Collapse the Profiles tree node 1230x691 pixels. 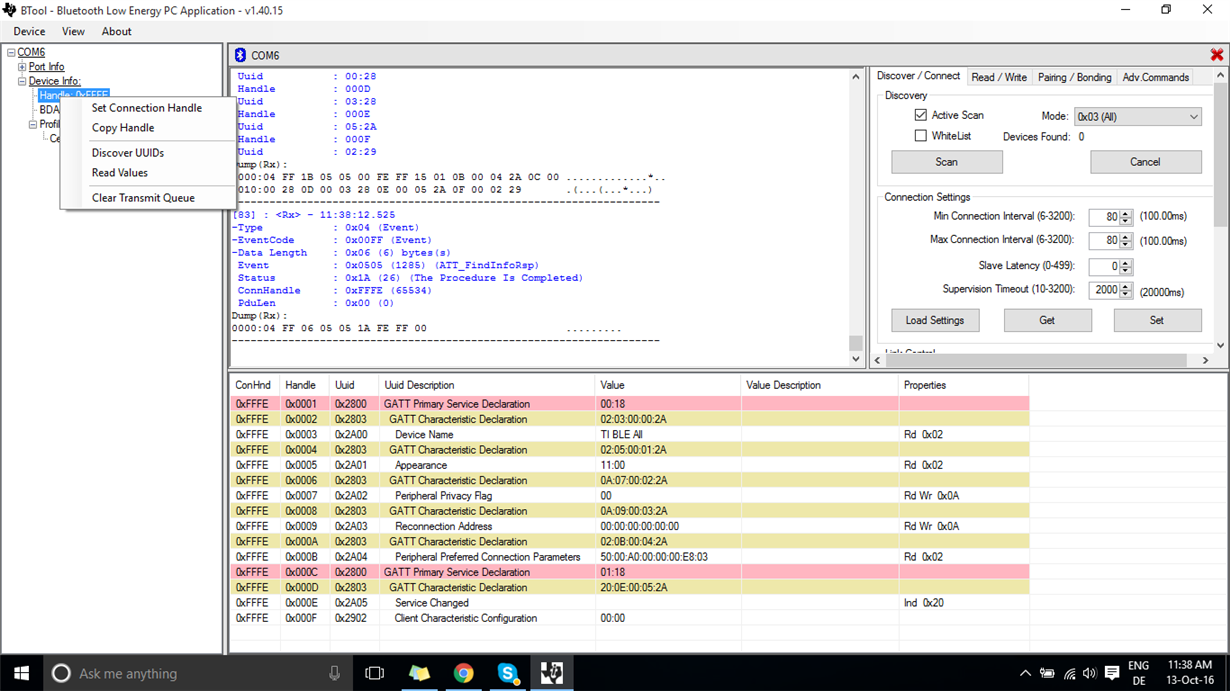pyautogui.click(x=33, y=125)
